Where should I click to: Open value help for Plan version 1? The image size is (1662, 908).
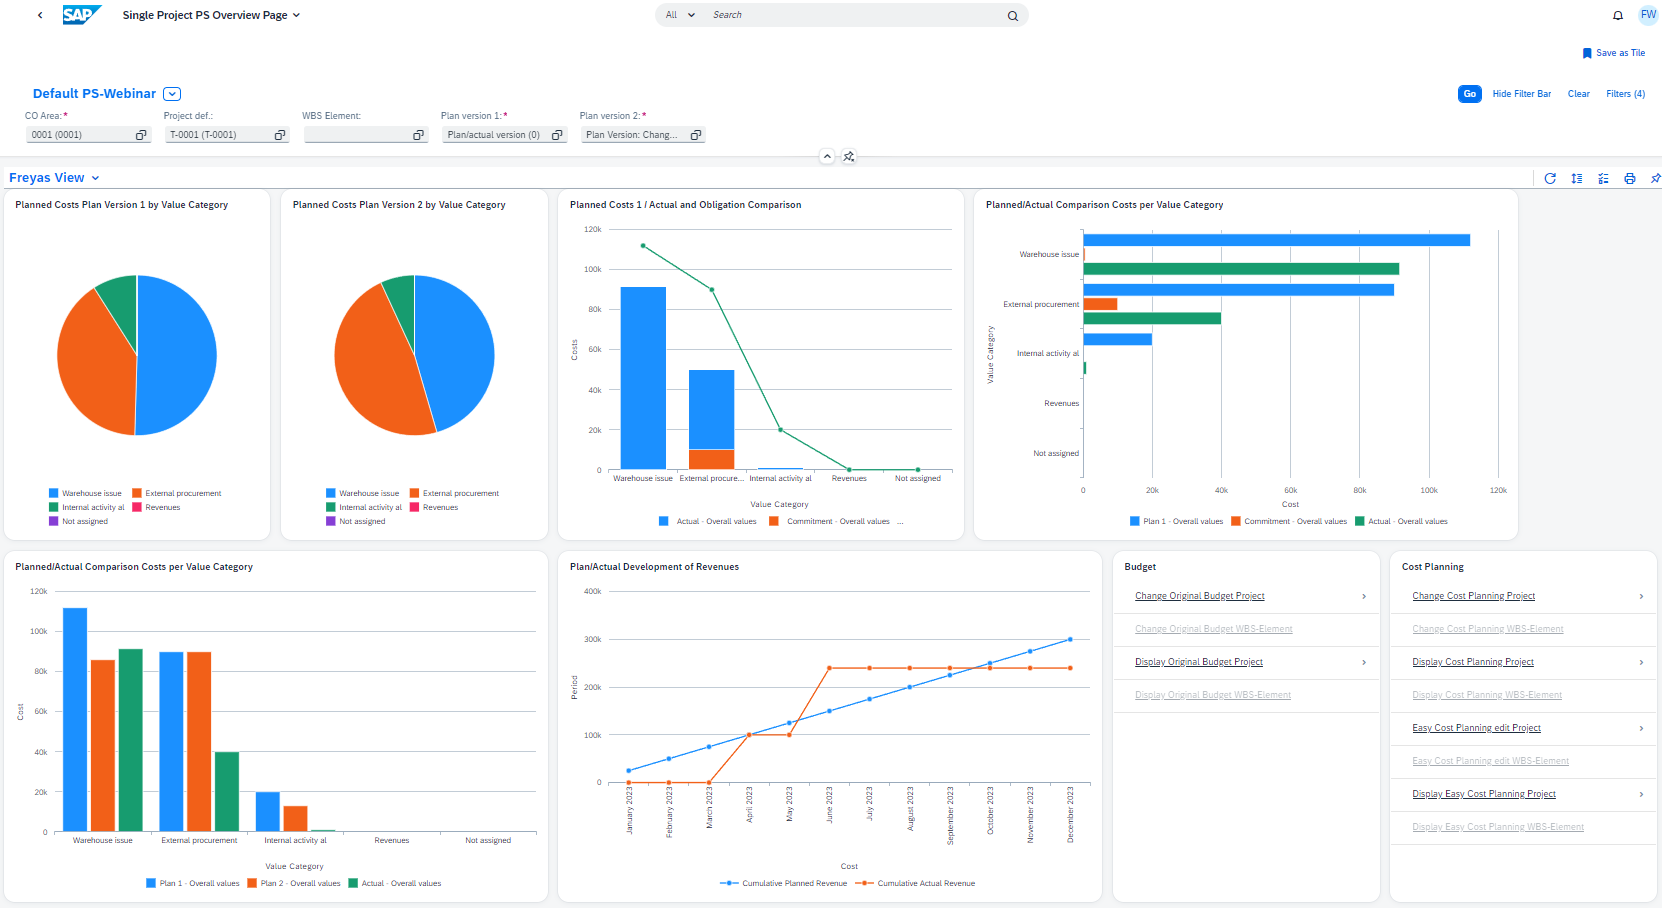pyautogui.click(x=557, y=135)
